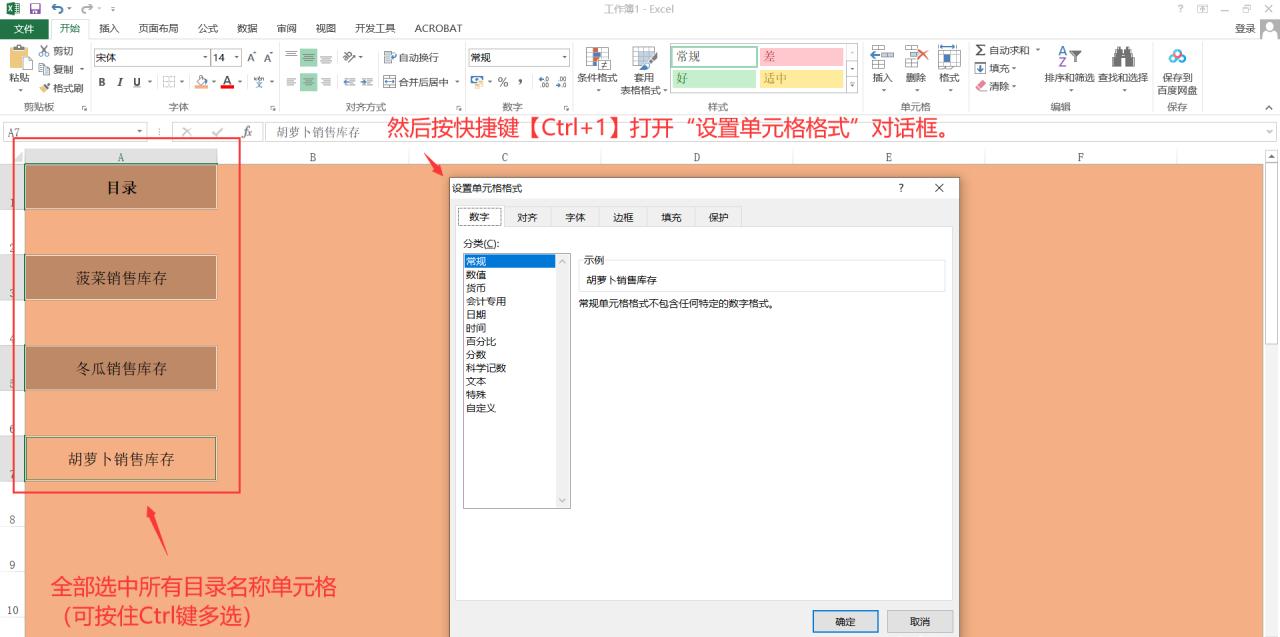Increase font size with larger A icon

tap(251, 57)
